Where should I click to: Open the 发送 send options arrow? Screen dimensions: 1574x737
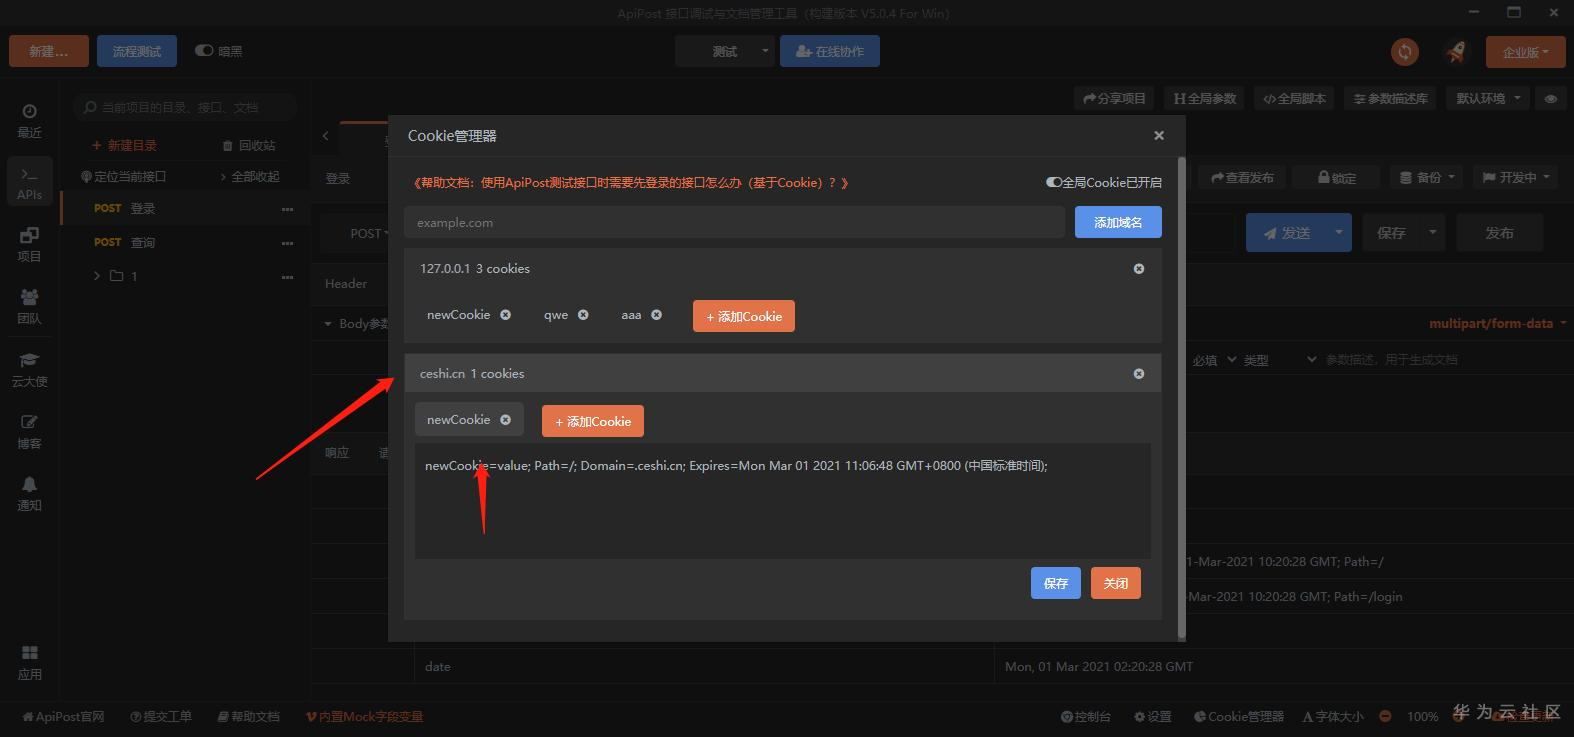[1339, 232]
